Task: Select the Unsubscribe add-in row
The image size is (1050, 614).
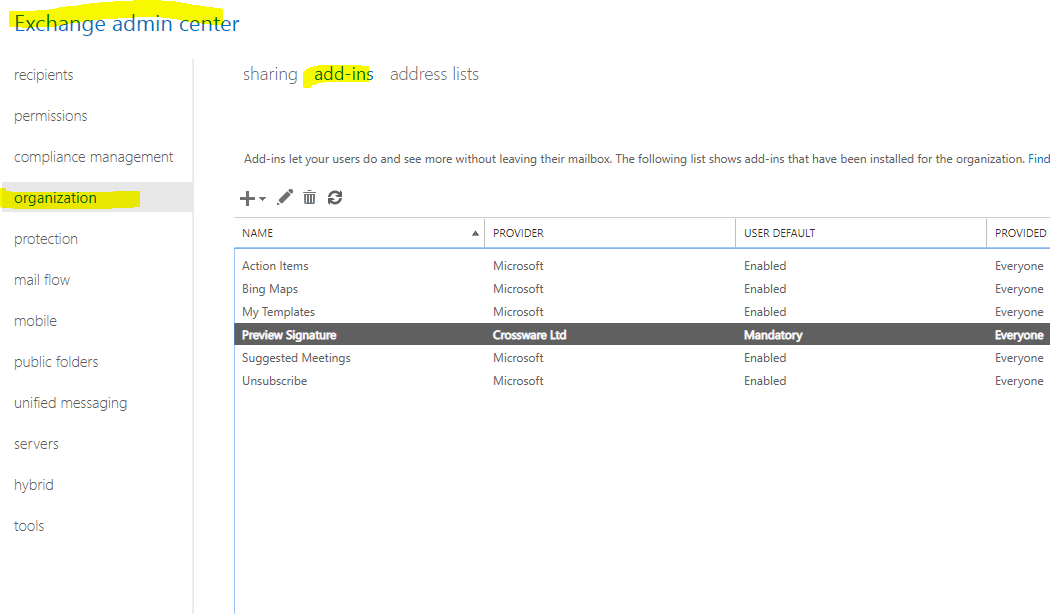Action: 642,381
